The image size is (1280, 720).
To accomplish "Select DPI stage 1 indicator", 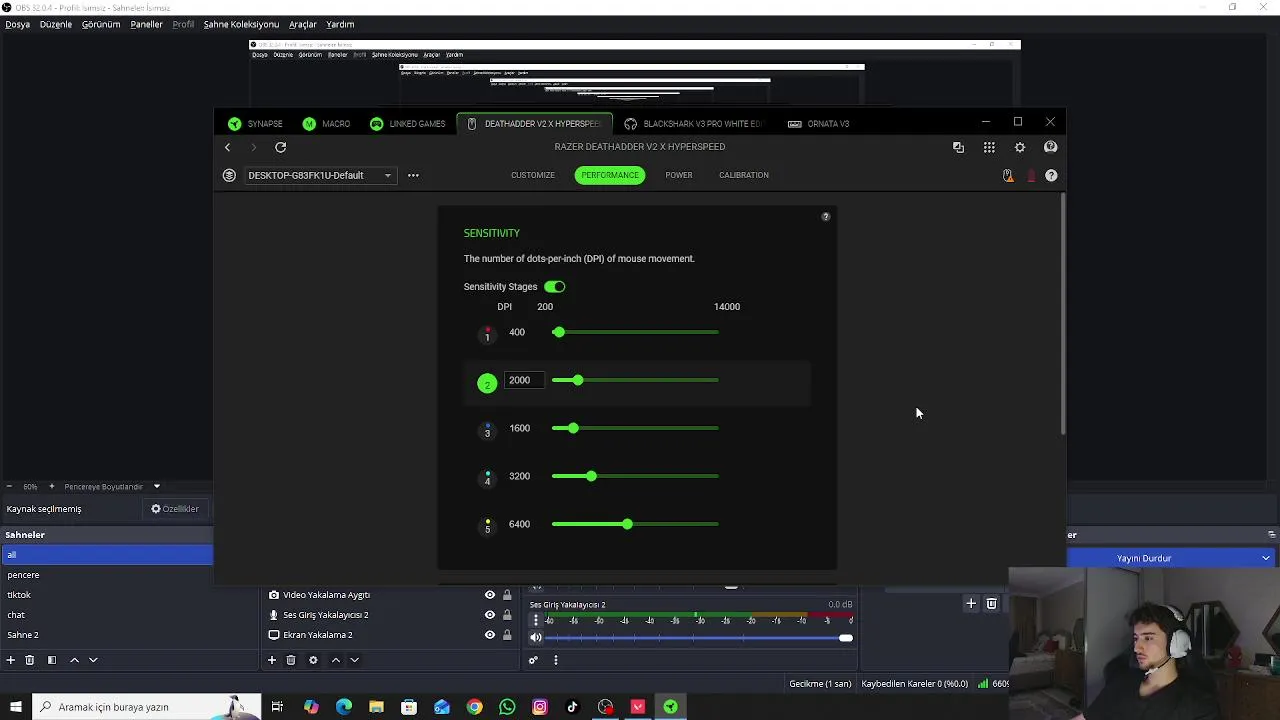I will point(487,334).
